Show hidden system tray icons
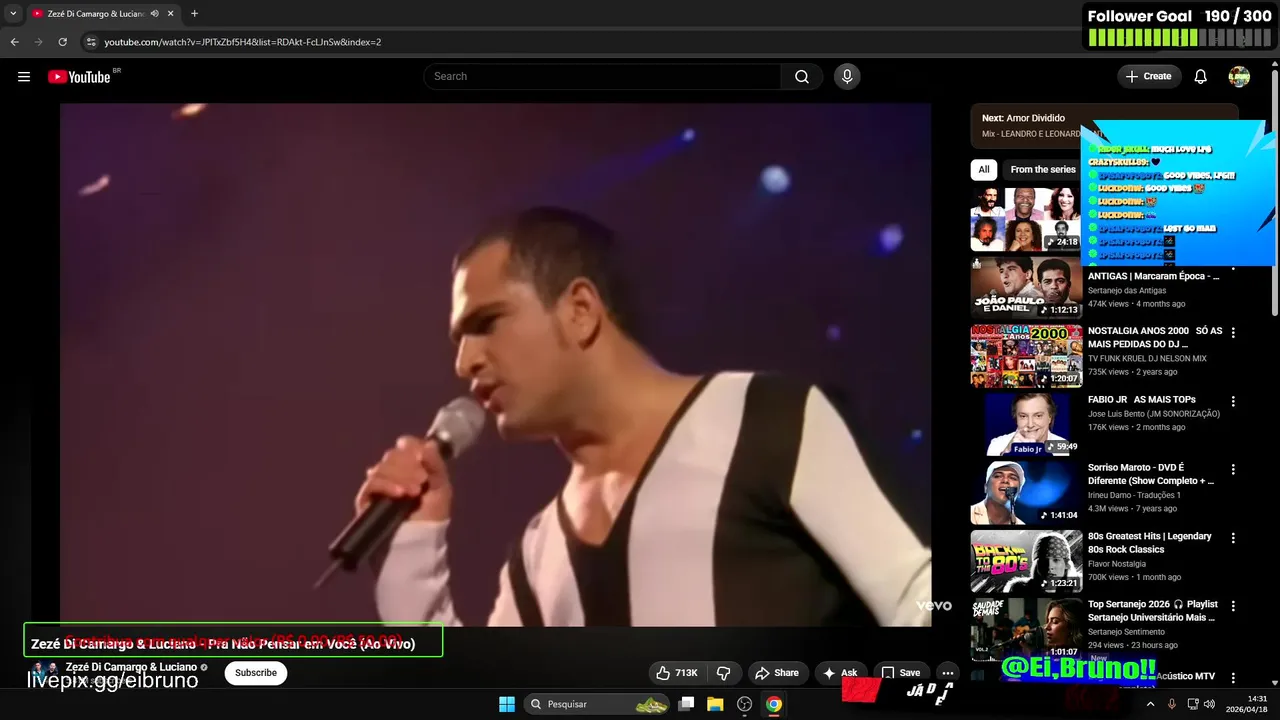Screen dimensions: 1280x720 [x=1150, y=704]
